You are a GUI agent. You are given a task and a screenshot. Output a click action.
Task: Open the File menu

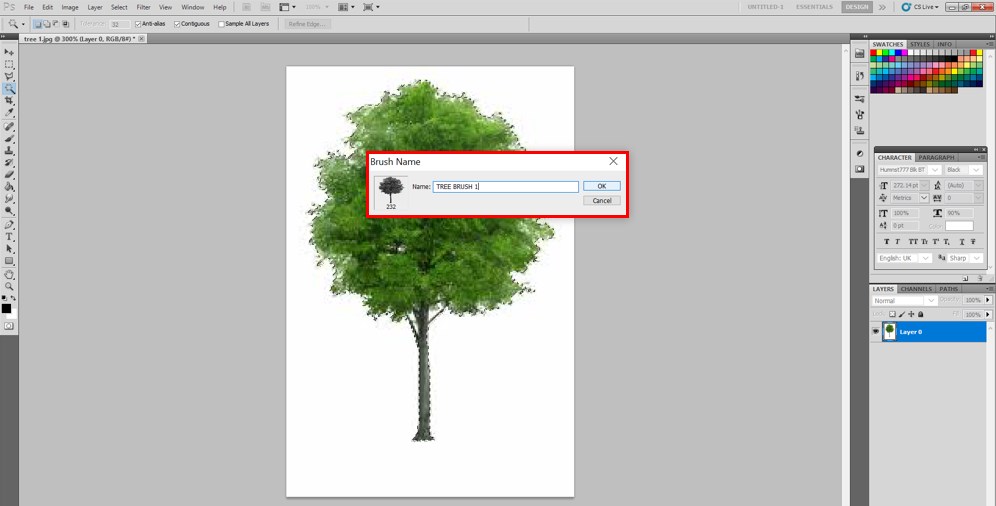click(29, 8)
